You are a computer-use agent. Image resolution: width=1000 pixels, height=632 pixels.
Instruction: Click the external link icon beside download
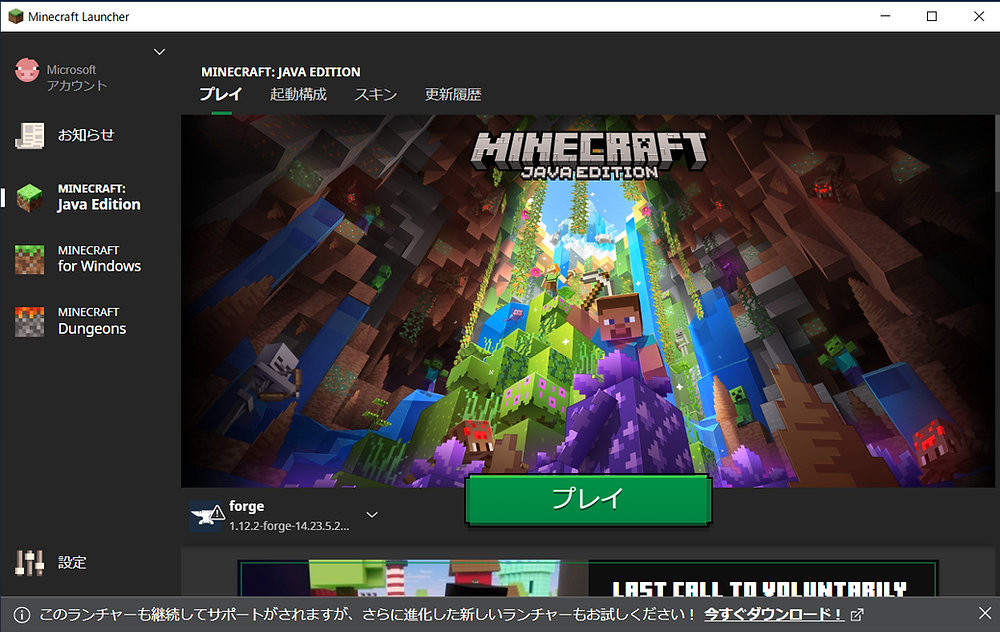click(x=857, y=615)
